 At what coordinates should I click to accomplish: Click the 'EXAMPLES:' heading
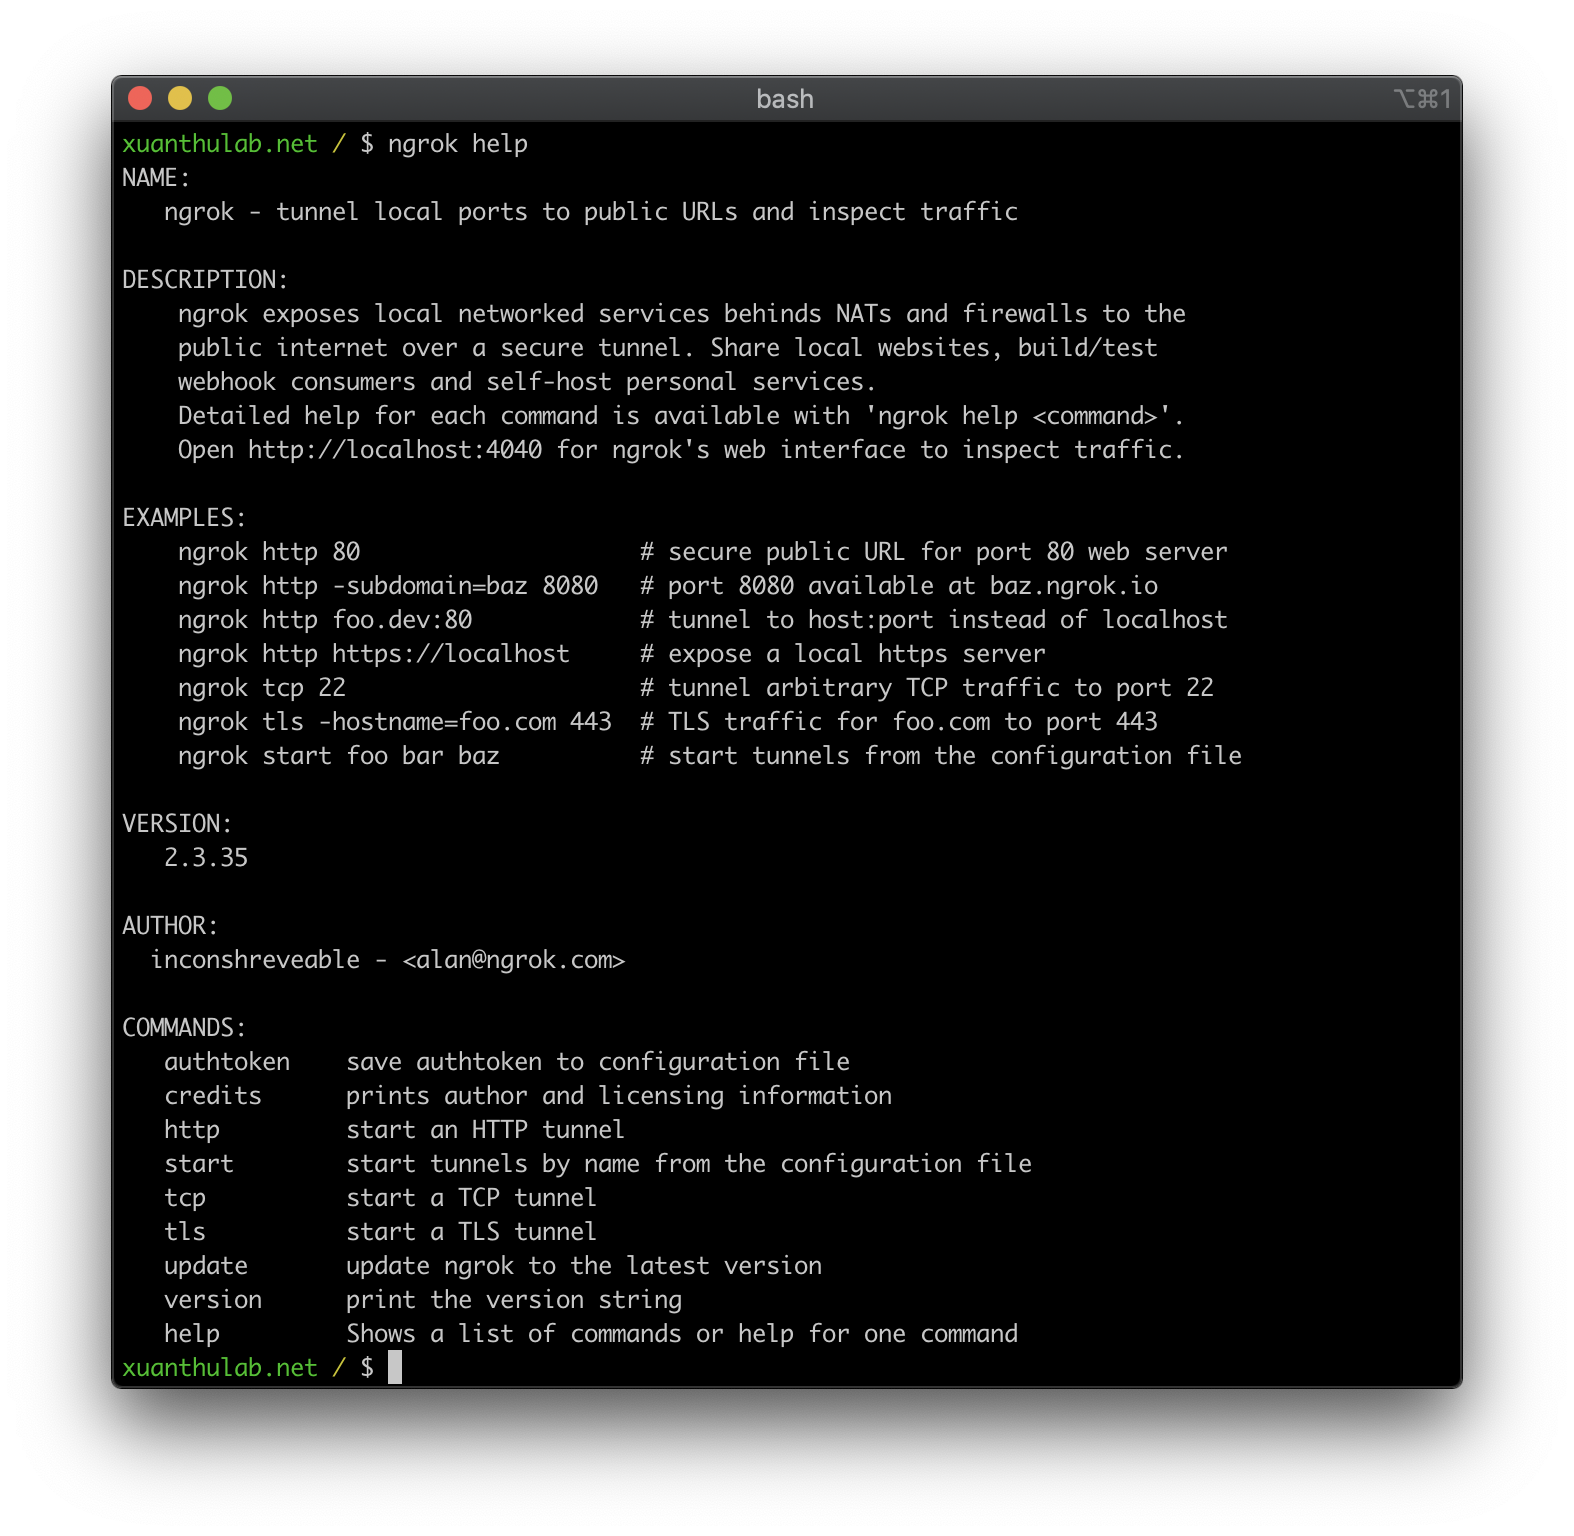point(184,518)
